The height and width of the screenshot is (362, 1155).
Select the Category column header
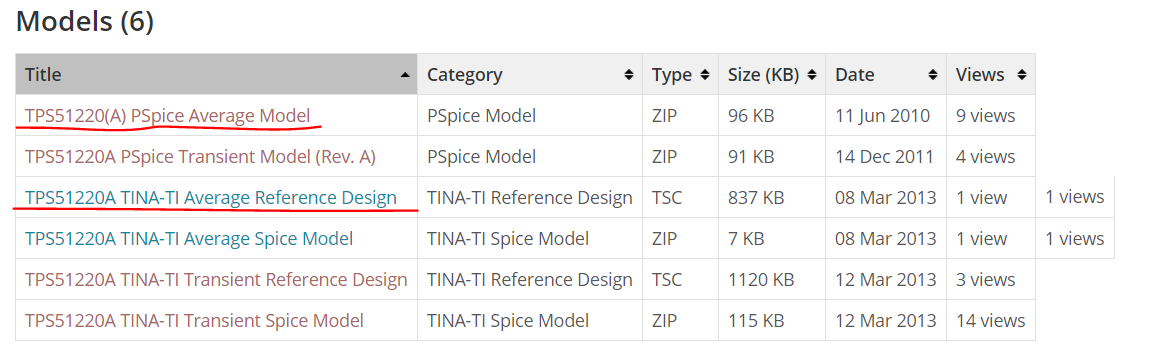click(x=530, y=74)
